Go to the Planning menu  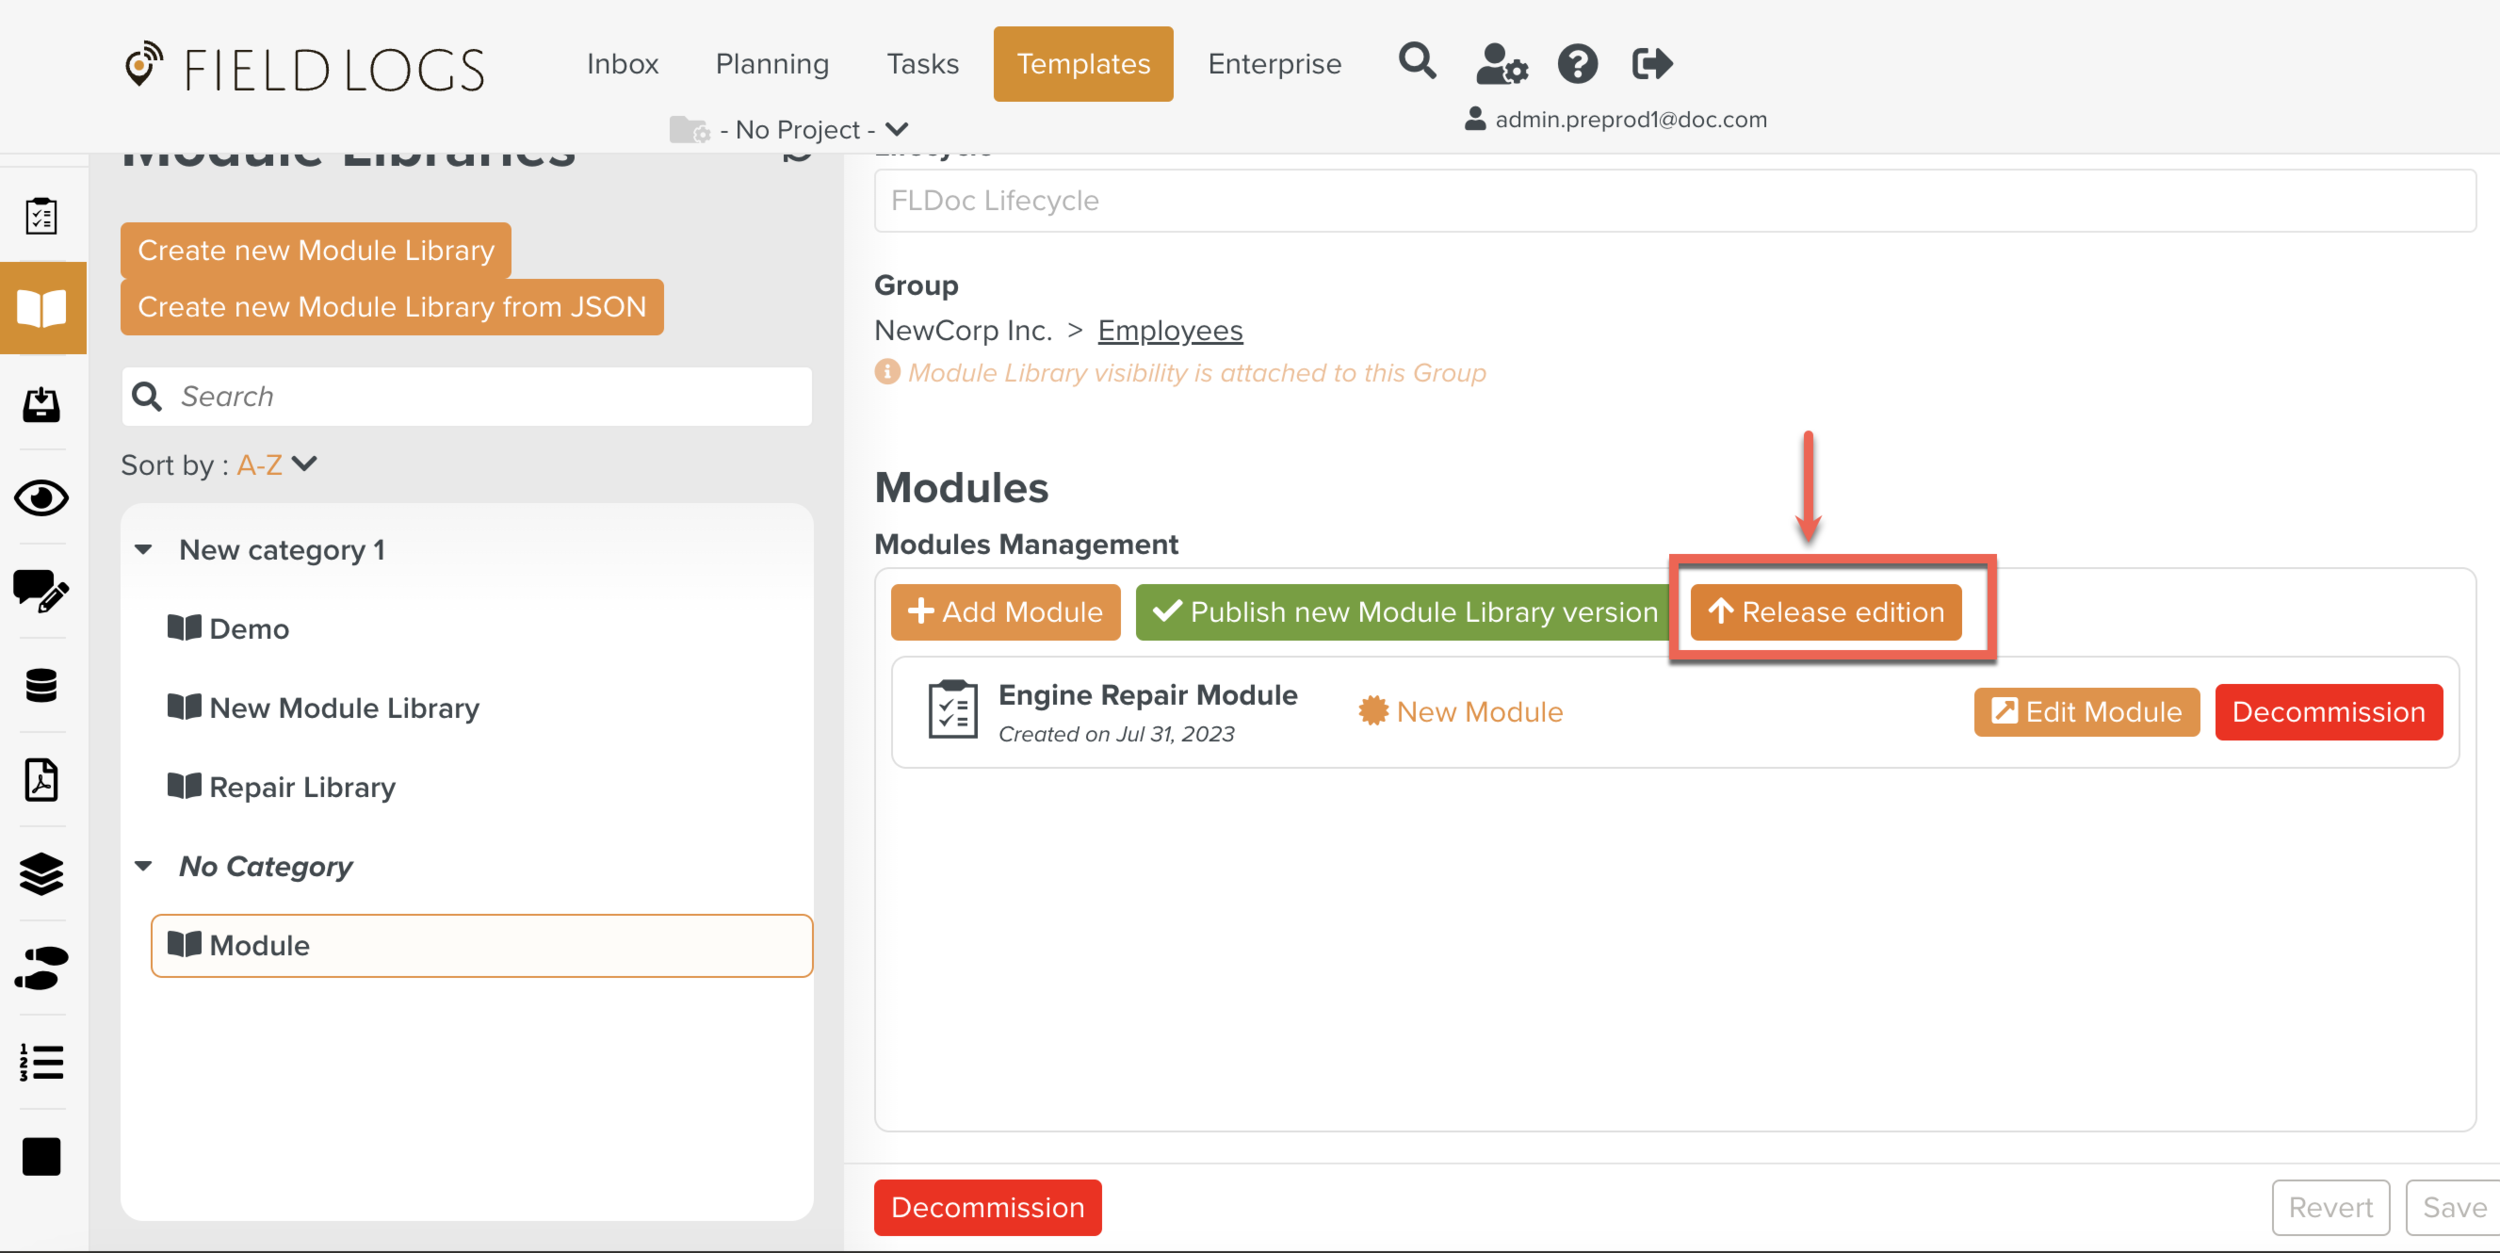click(x=772, y=64)
